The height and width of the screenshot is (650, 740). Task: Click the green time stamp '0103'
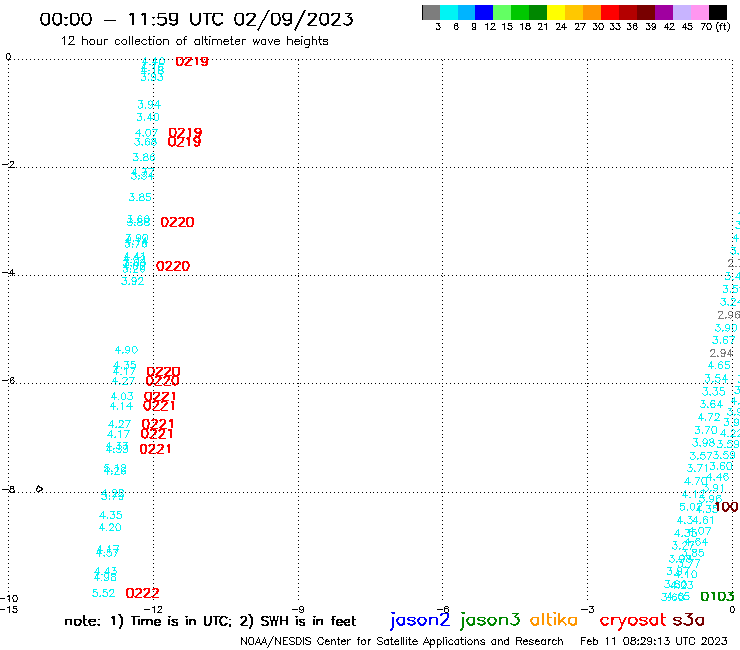[717, 597]
